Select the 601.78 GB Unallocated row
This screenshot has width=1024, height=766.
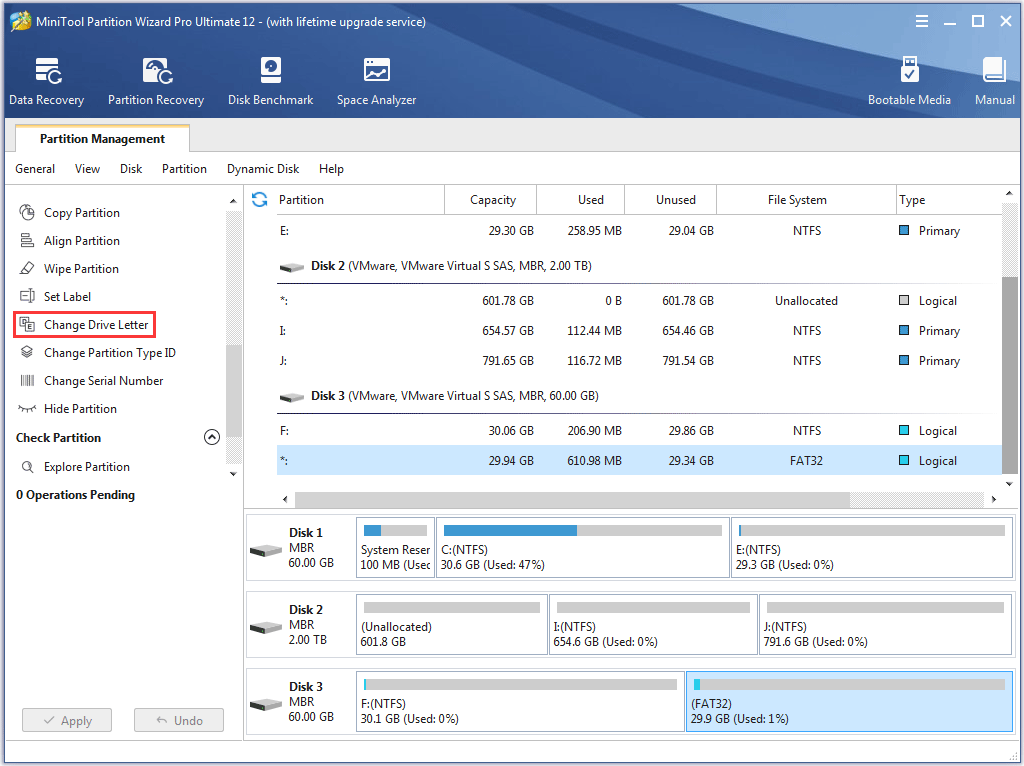[639, 300]
